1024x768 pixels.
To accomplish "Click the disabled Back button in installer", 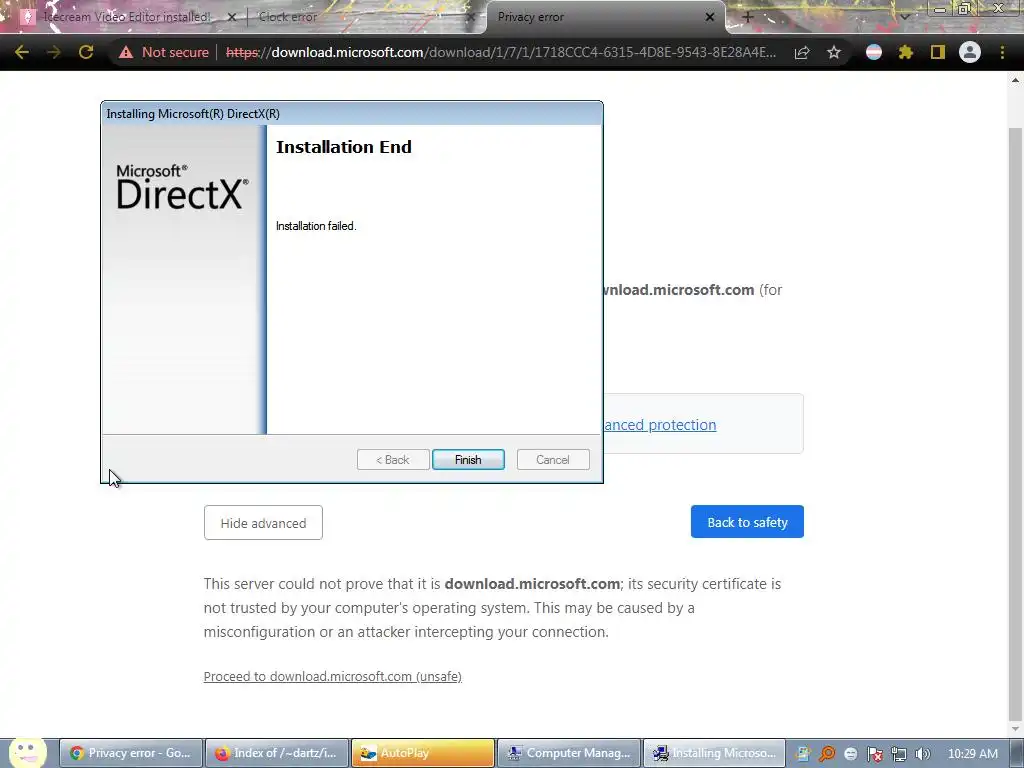I will (393, 460).
